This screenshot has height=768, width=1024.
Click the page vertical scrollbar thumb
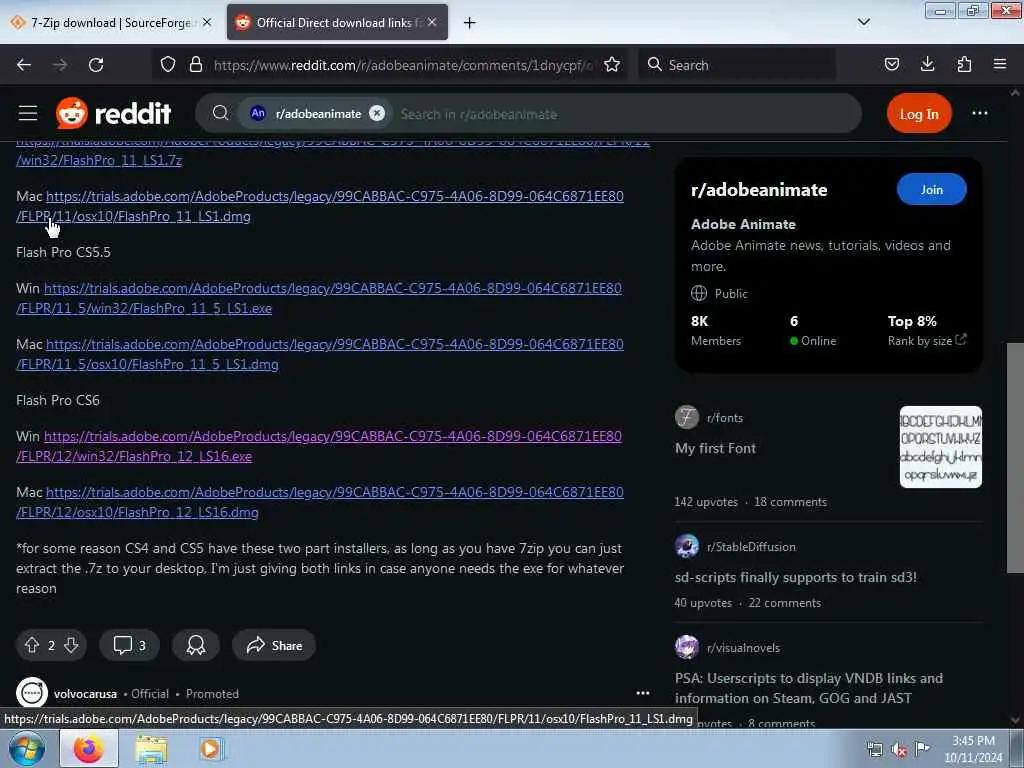tap(1015, 457)
